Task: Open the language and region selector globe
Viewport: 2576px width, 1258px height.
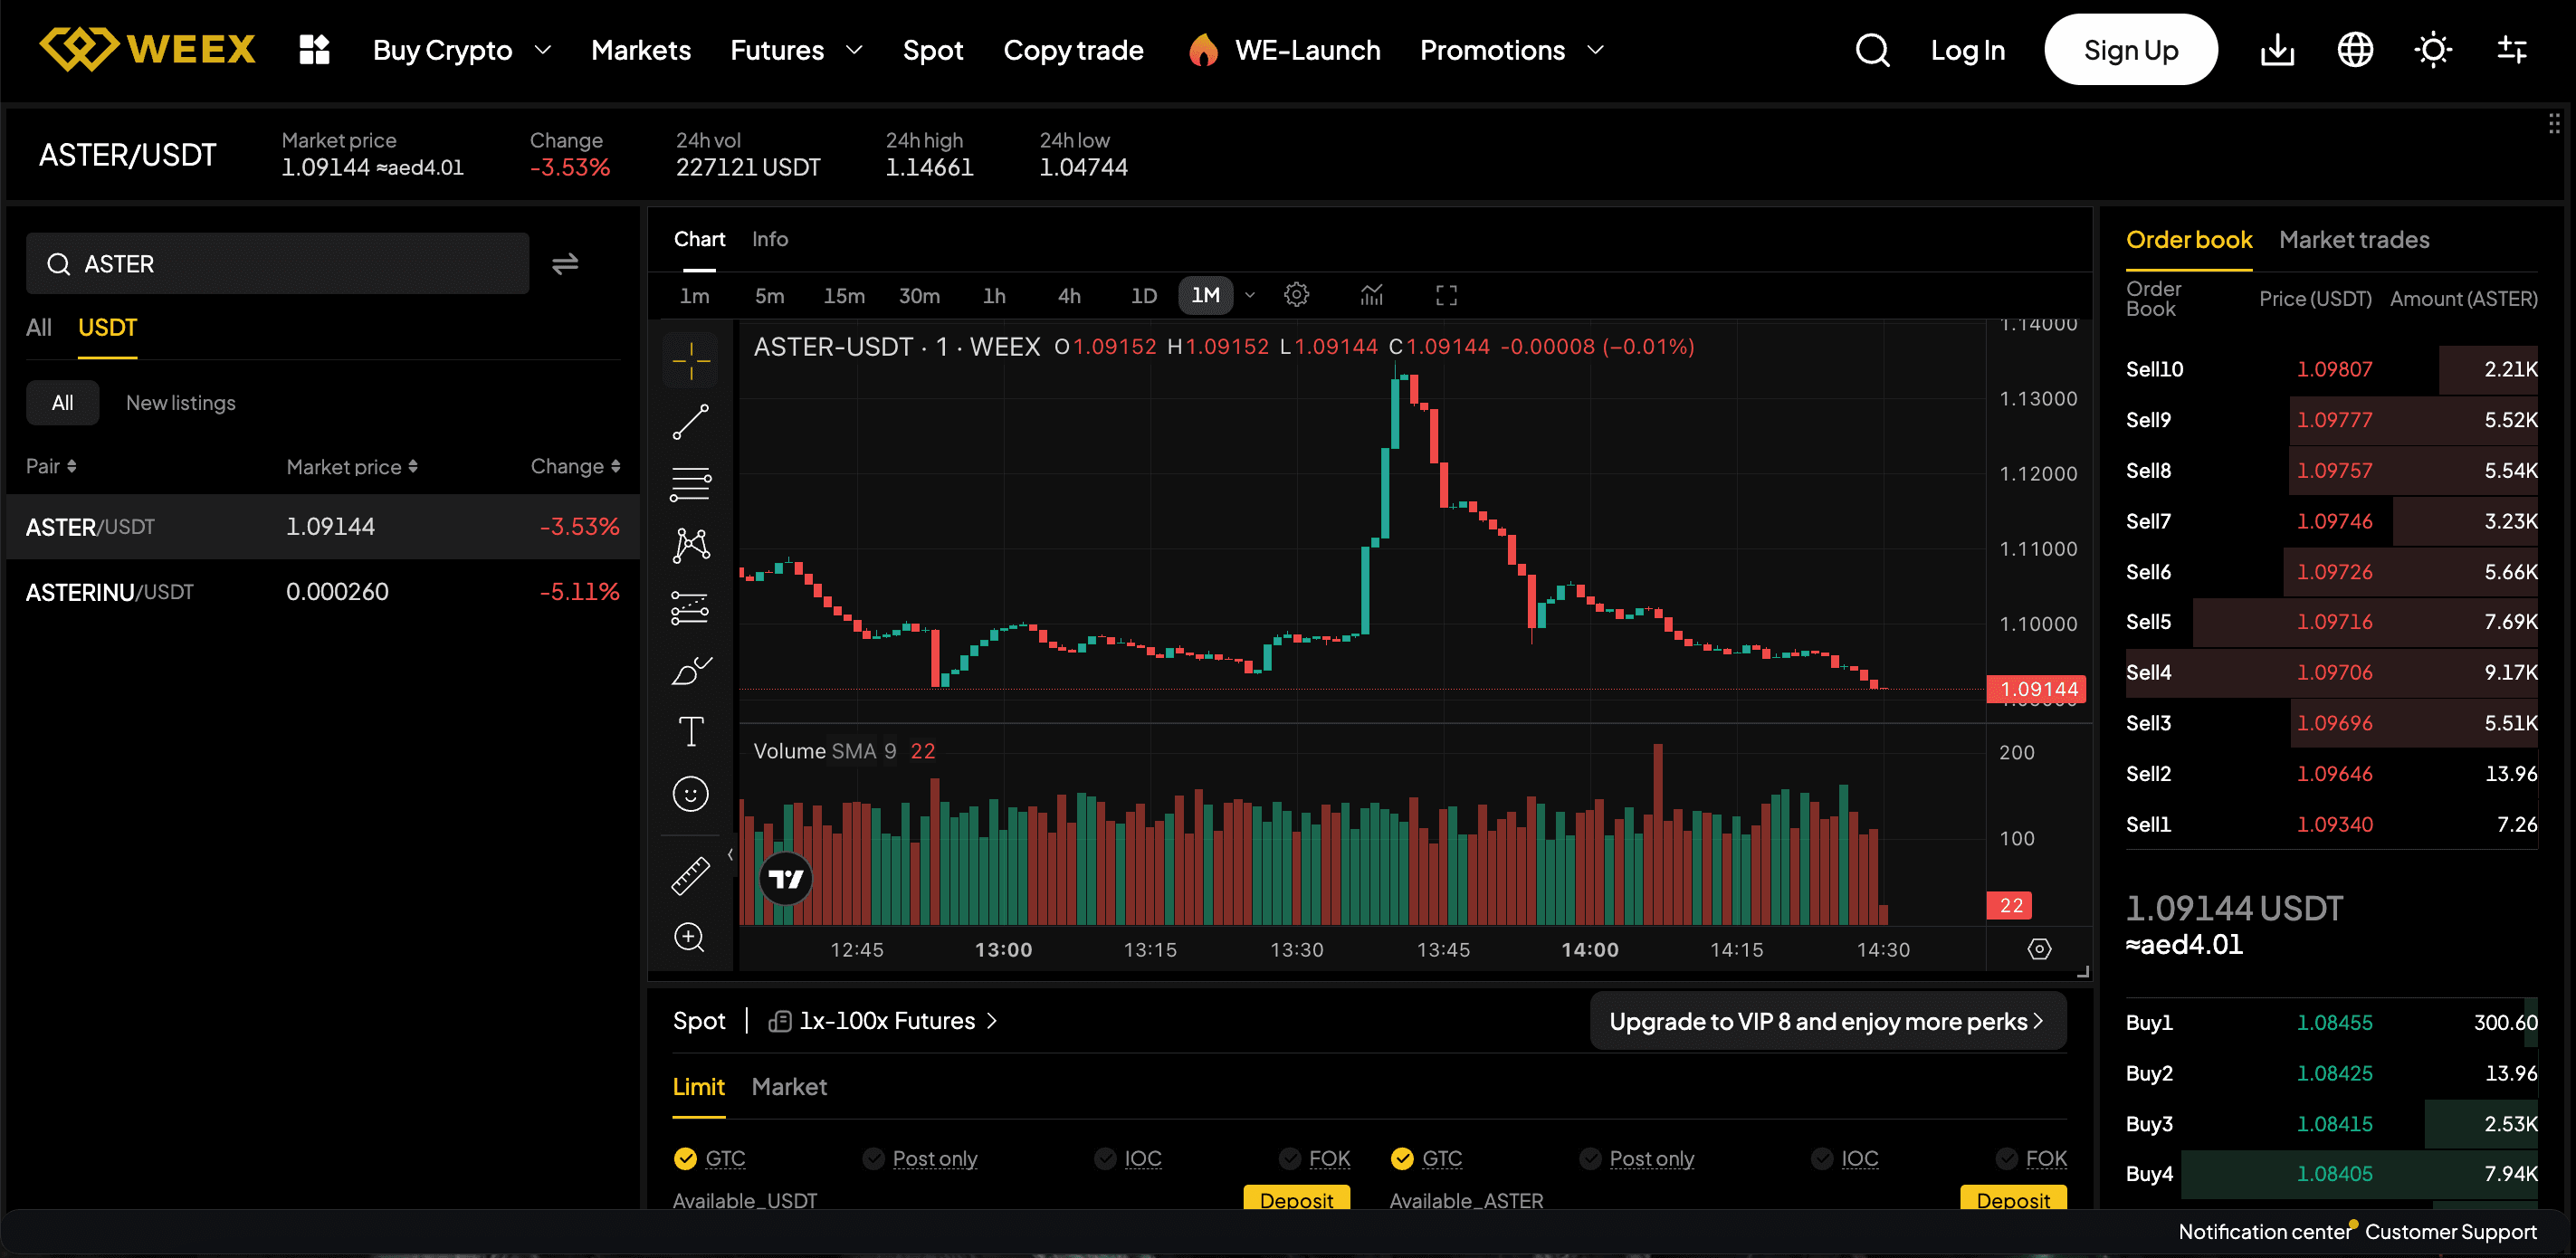Action: click(2355, 49)
